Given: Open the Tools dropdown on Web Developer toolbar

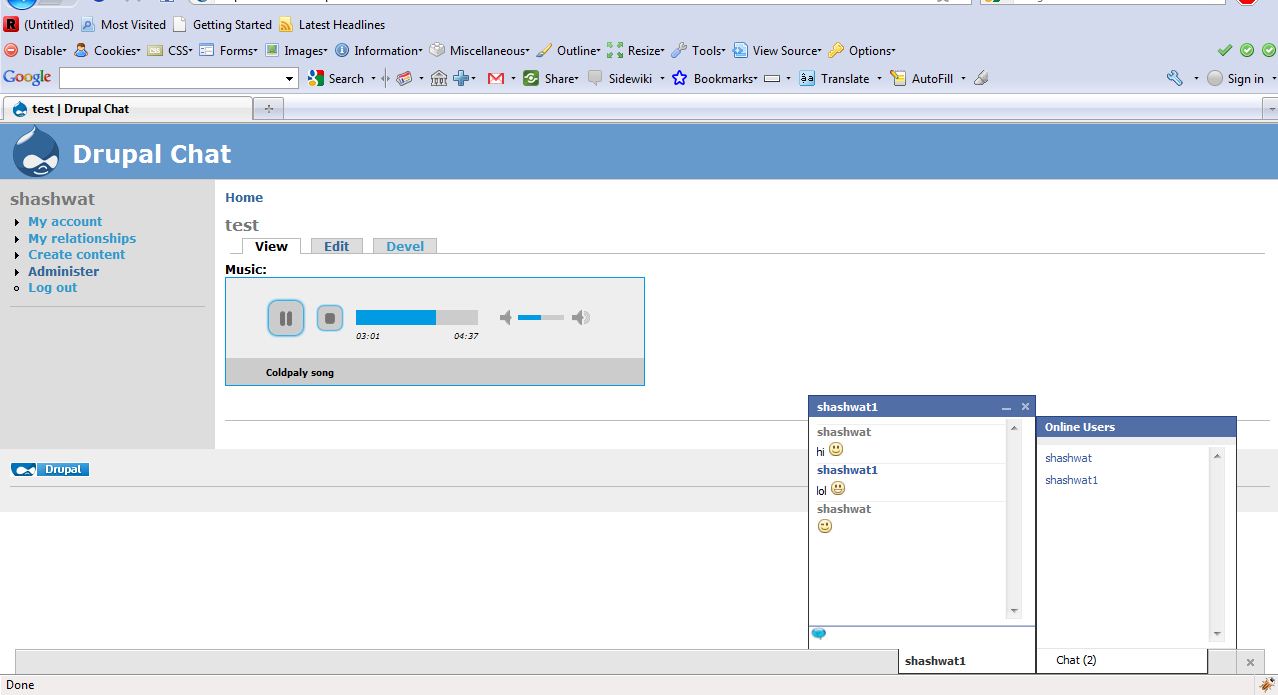Looking at the screenshot, I should pyautogui.click(x=705, y=50).
